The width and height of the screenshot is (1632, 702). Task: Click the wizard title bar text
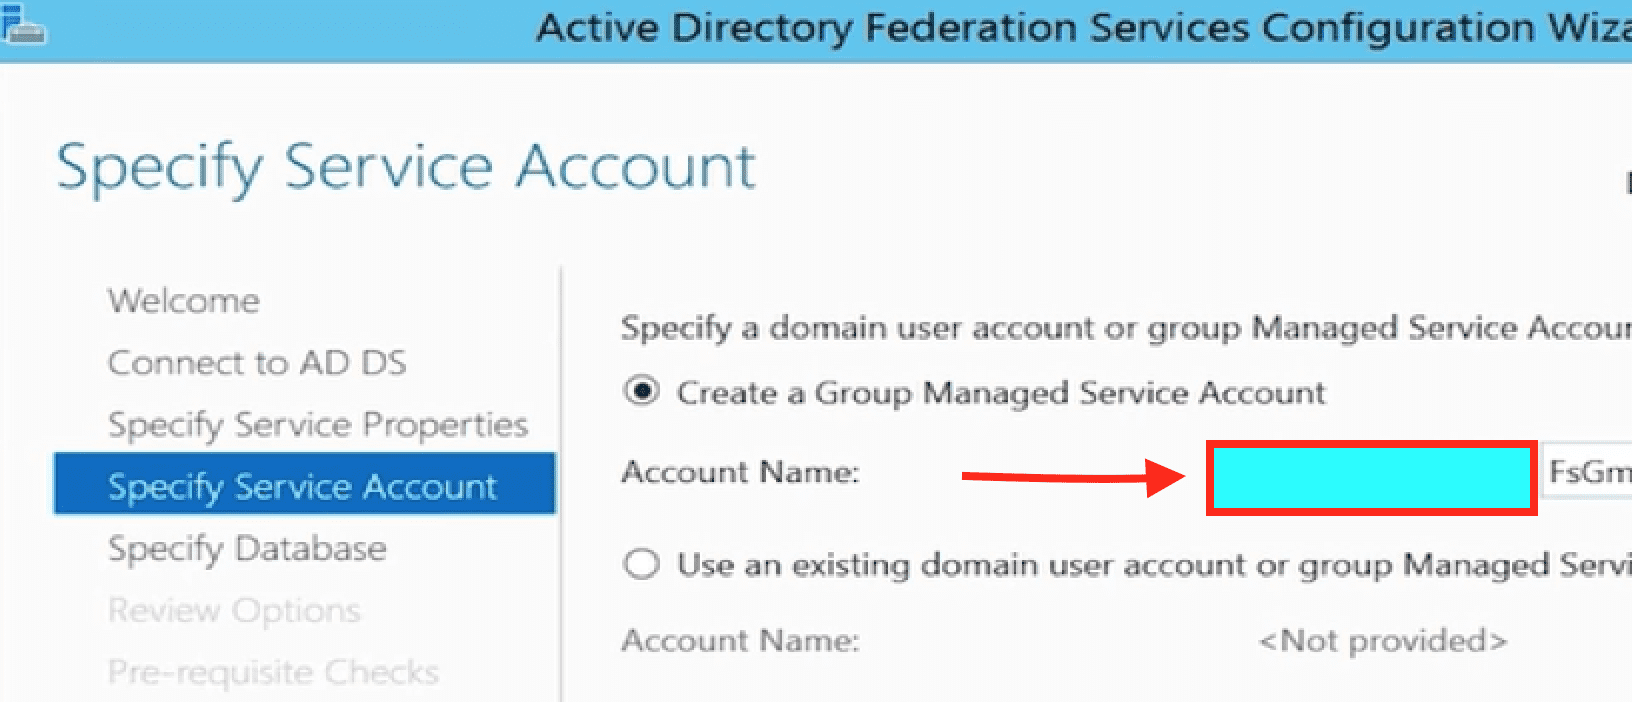click(x=1084, y=28)
